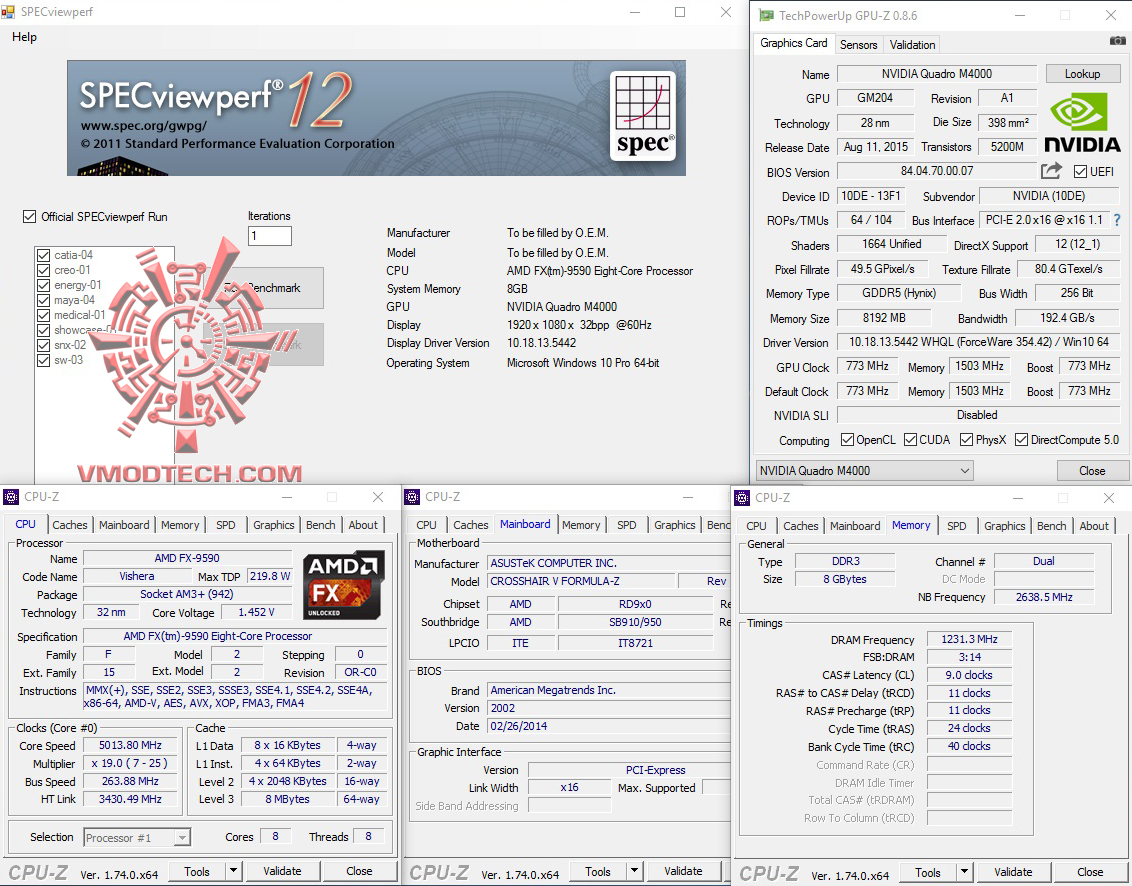Click the NVIDIA logo in GPU-Z

[x=1082, y=123]
